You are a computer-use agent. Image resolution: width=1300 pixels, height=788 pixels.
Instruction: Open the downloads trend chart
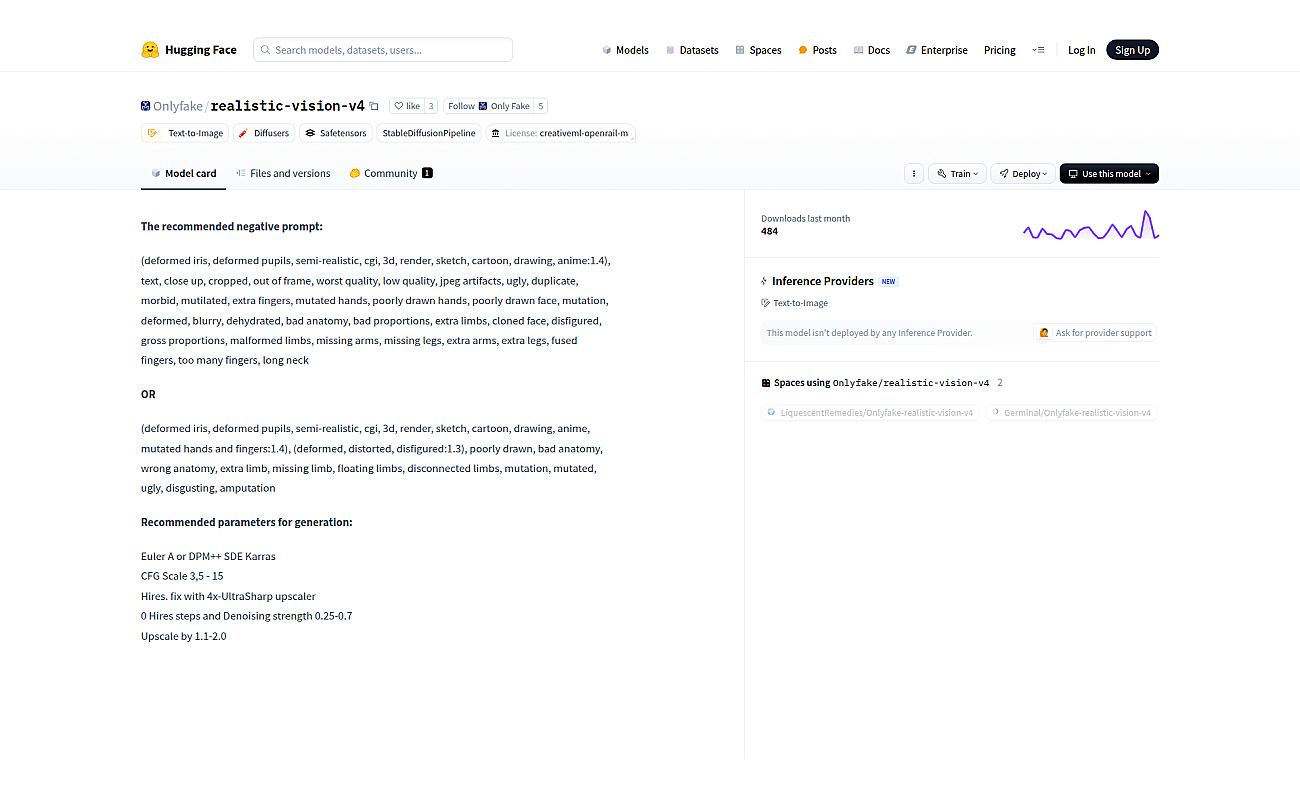point(1091,226)
